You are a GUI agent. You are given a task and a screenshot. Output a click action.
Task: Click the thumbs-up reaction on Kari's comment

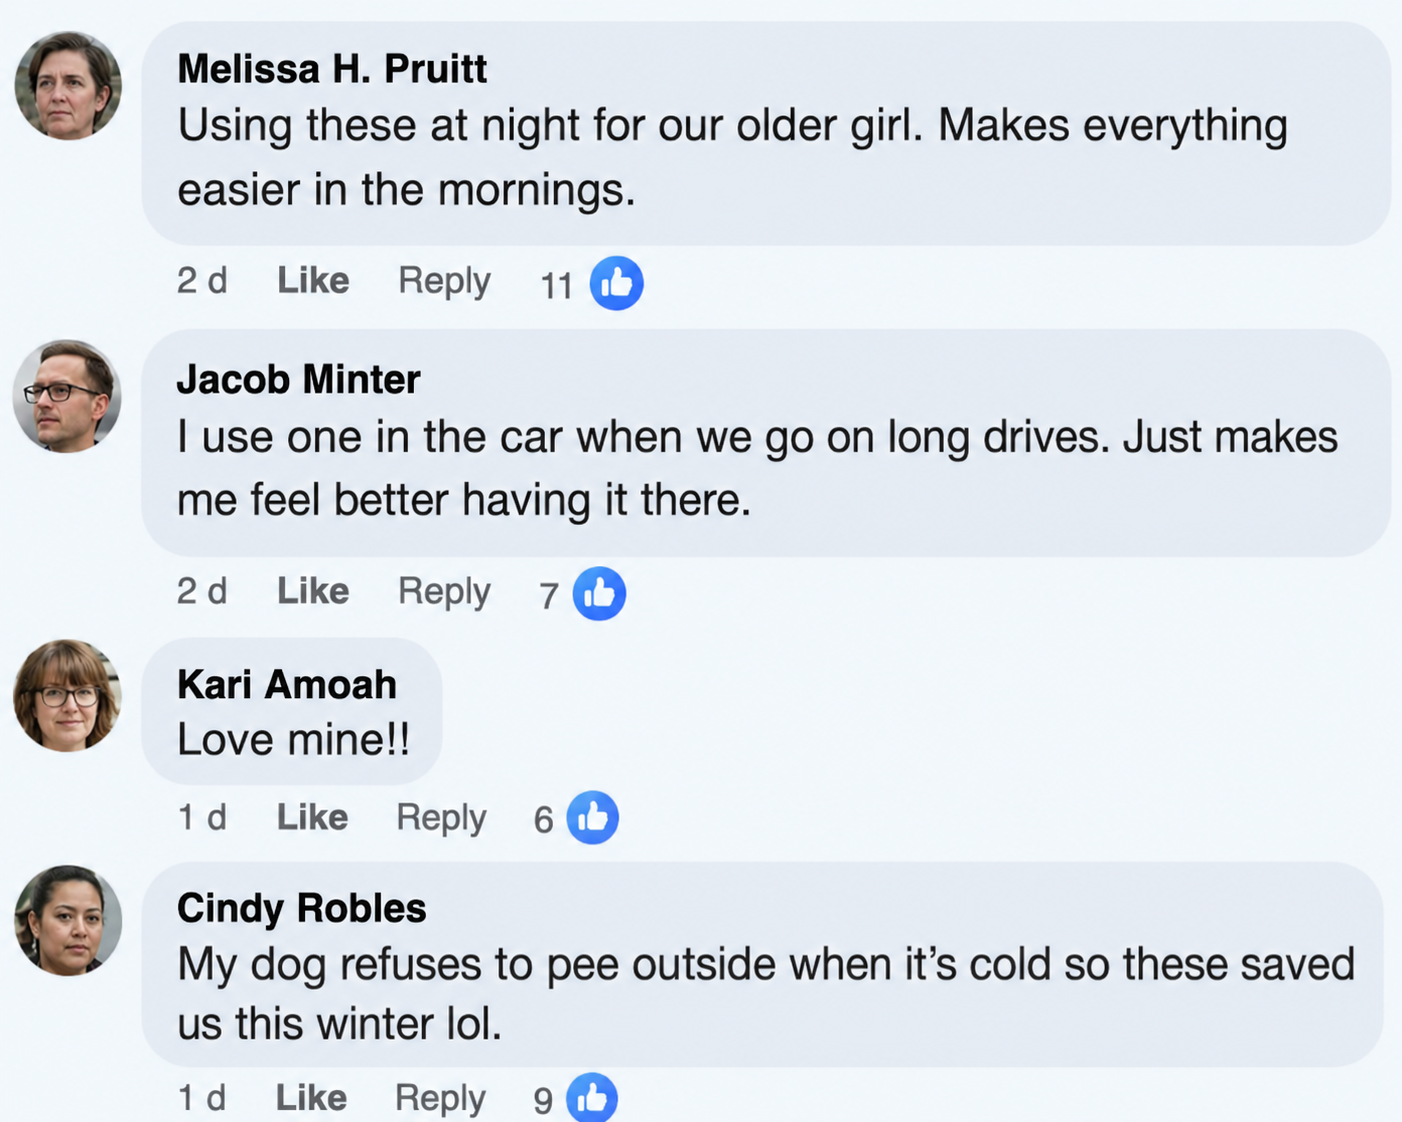593,818
